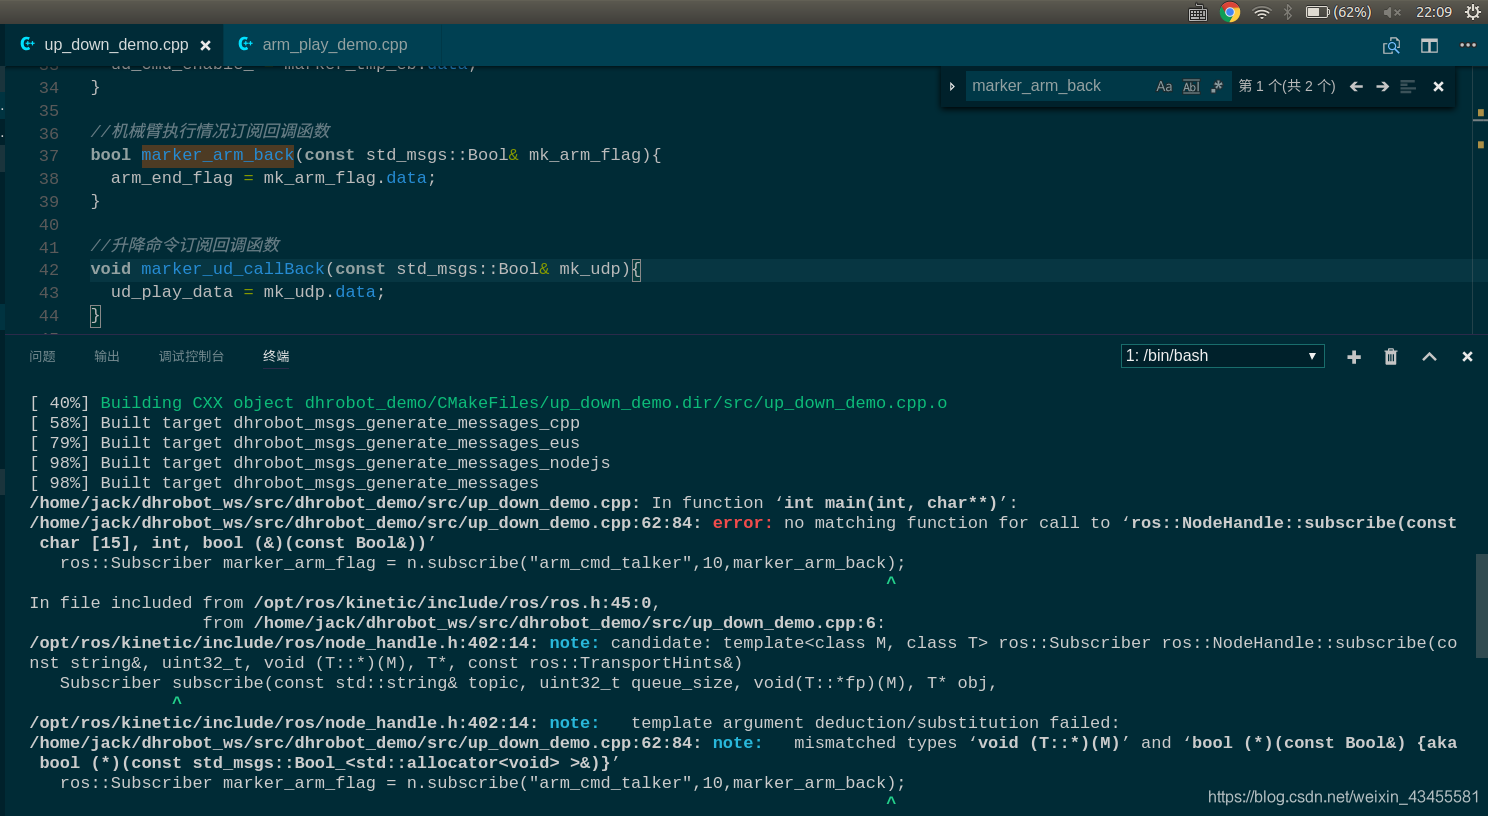Screen dimensions: 1488x816
Task: Expand the replace field in find widget
Action: (x=952, y=87)
